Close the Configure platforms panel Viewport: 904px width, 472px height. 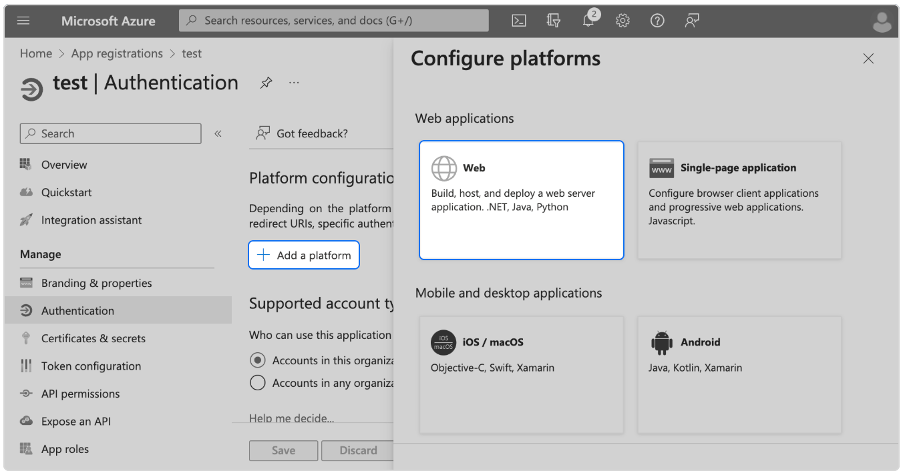[x=868, y=59]
